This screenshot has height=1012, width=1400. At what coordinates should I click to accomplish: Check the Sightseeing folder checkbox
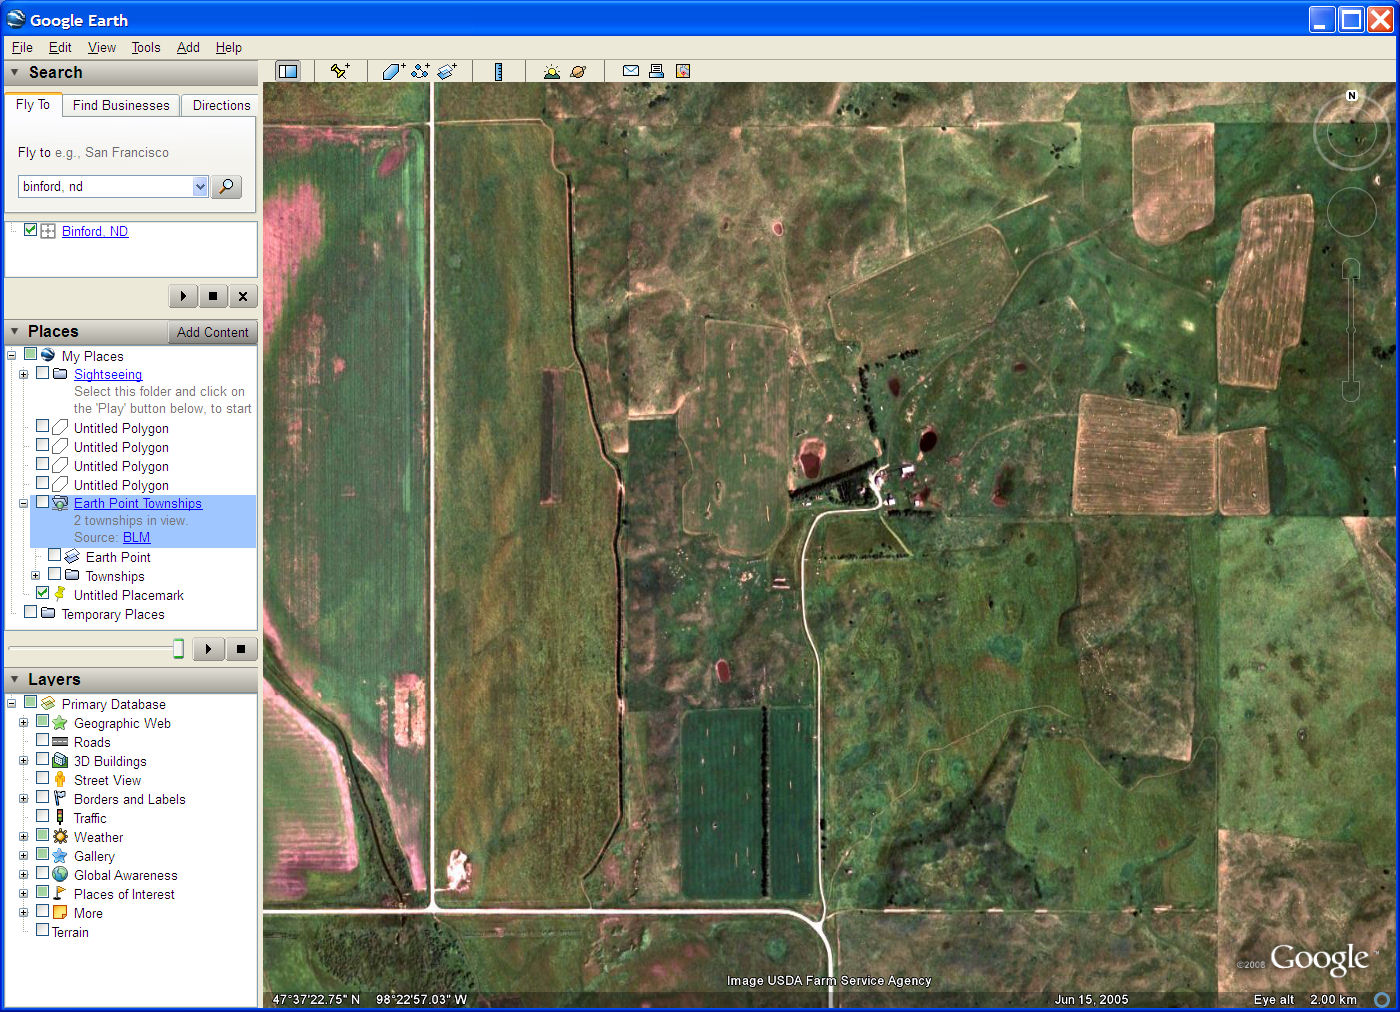(42, 373)
